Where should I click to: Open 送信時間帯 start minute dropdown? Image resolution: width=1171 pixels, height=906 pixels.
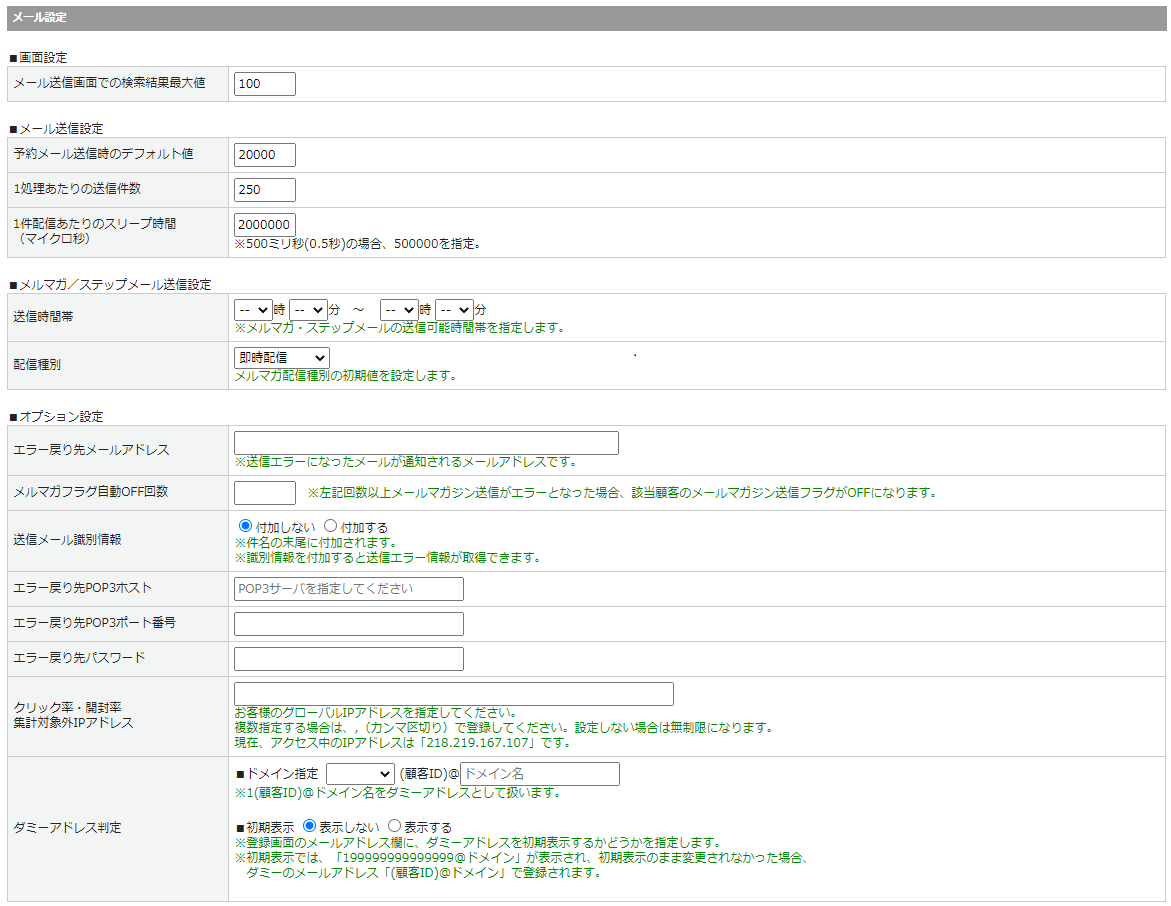tap(308, 310)
